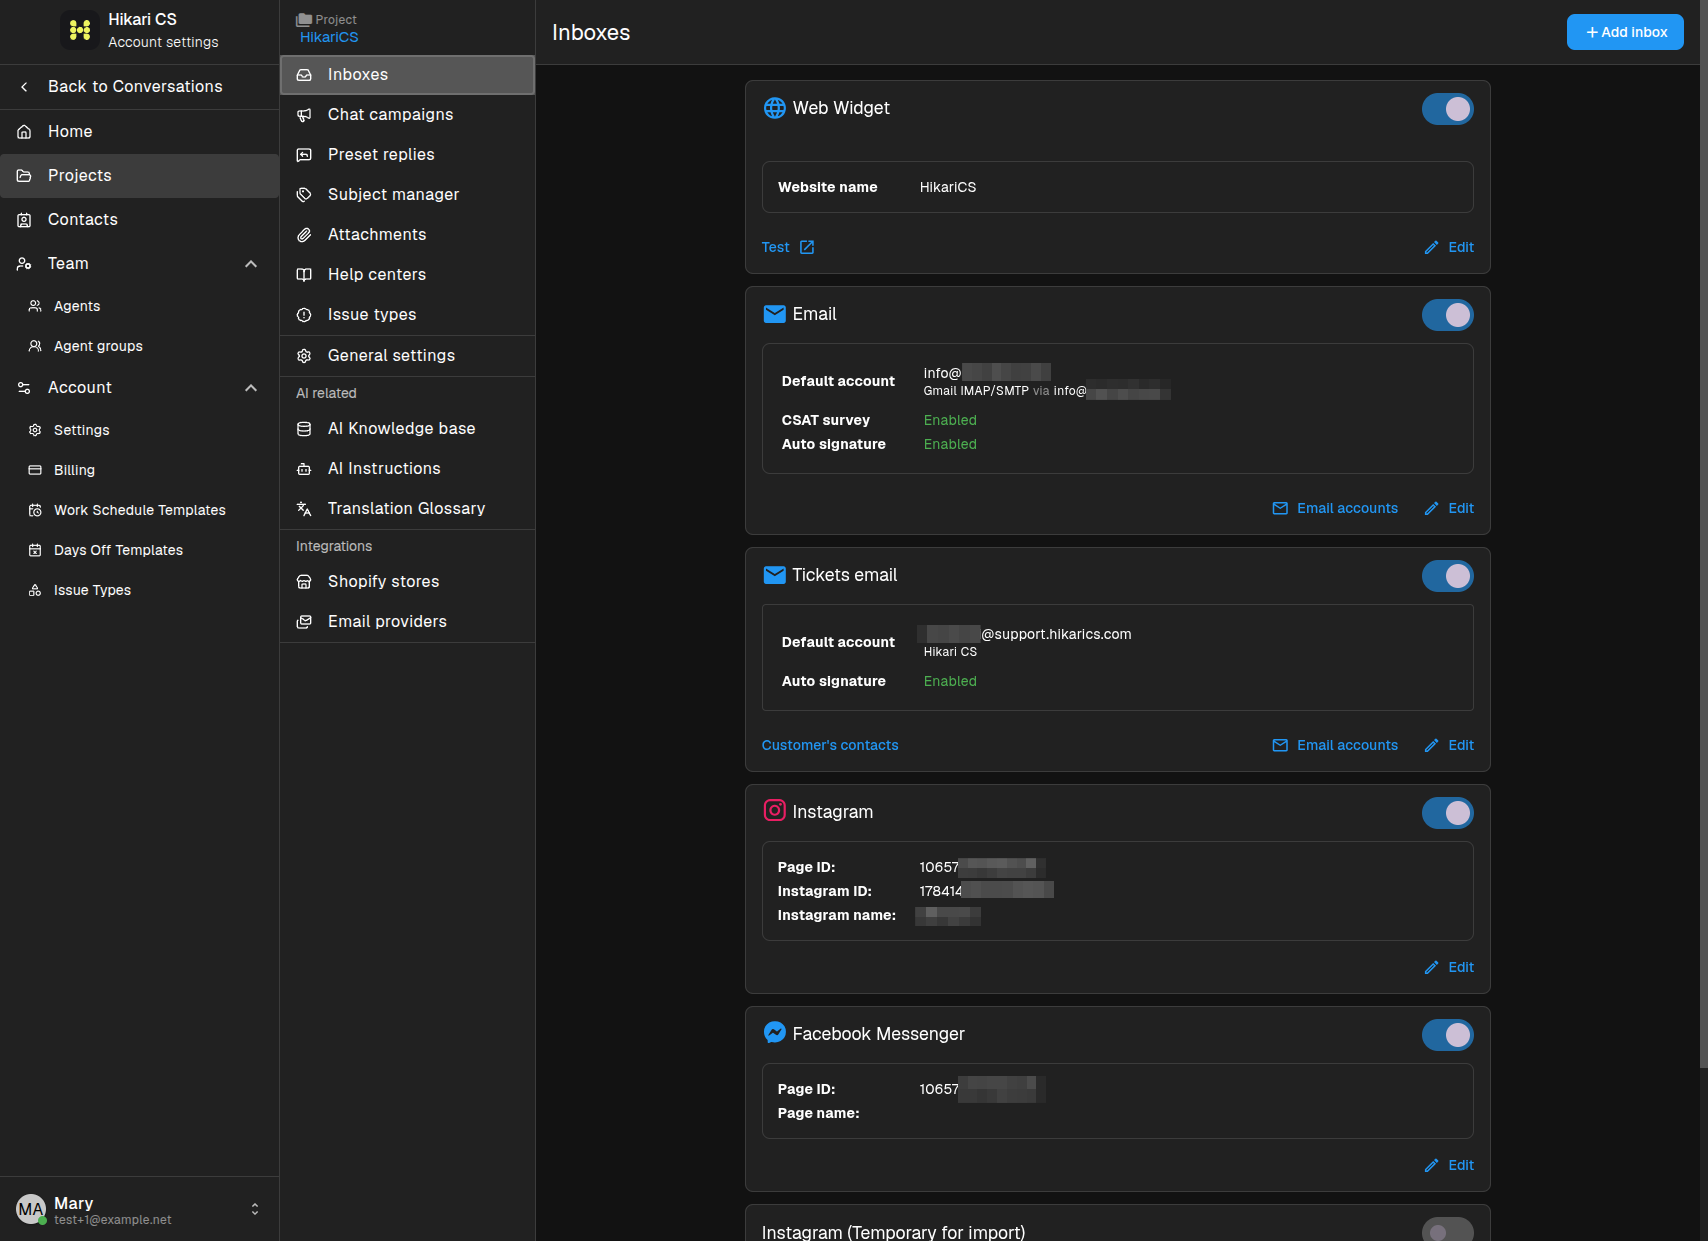Click the Issue Types shapes icon
The height and width of the screenshot is (1241, 1708).
(35, 590)
